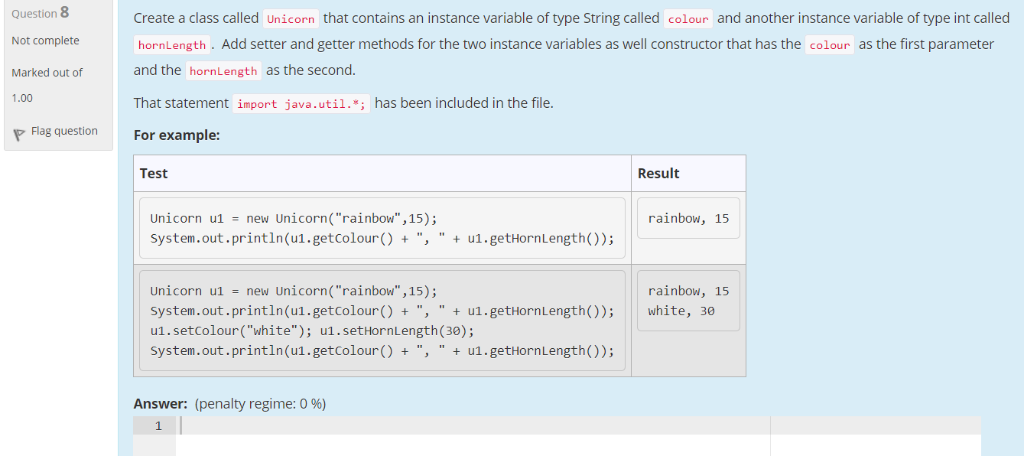Click the hornLength code tag before 'Add setter'
This screenshot has height=456, width=1024.
coord(172,45)
